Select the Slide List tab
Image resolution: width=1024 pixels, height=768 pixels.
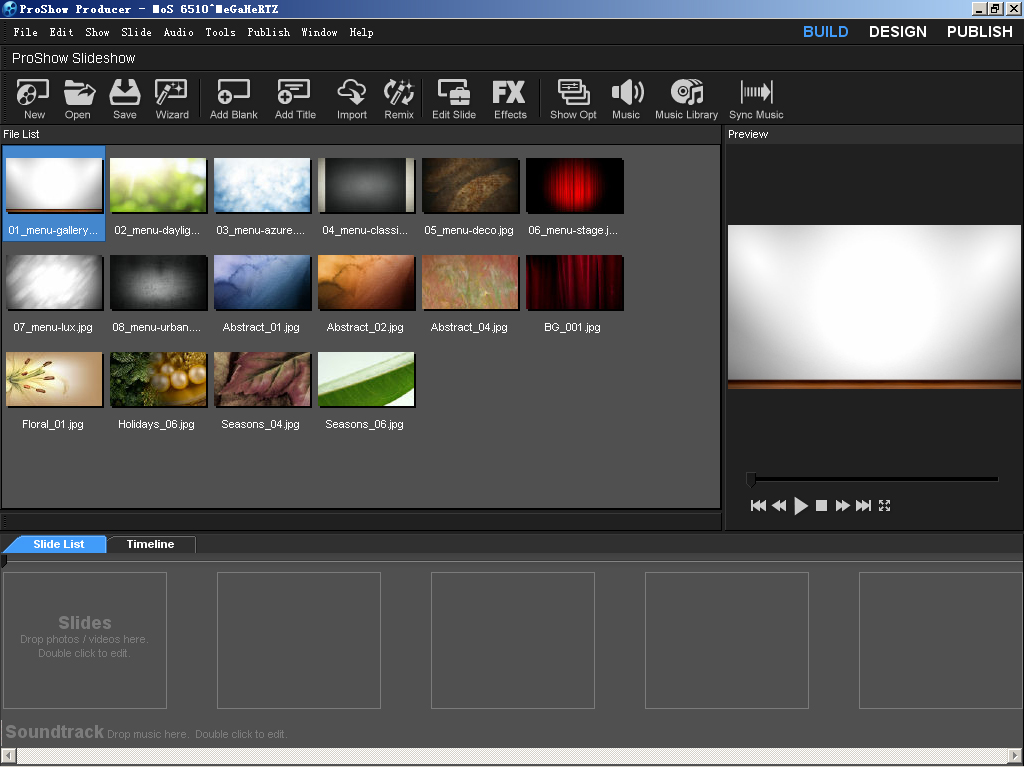59,544
